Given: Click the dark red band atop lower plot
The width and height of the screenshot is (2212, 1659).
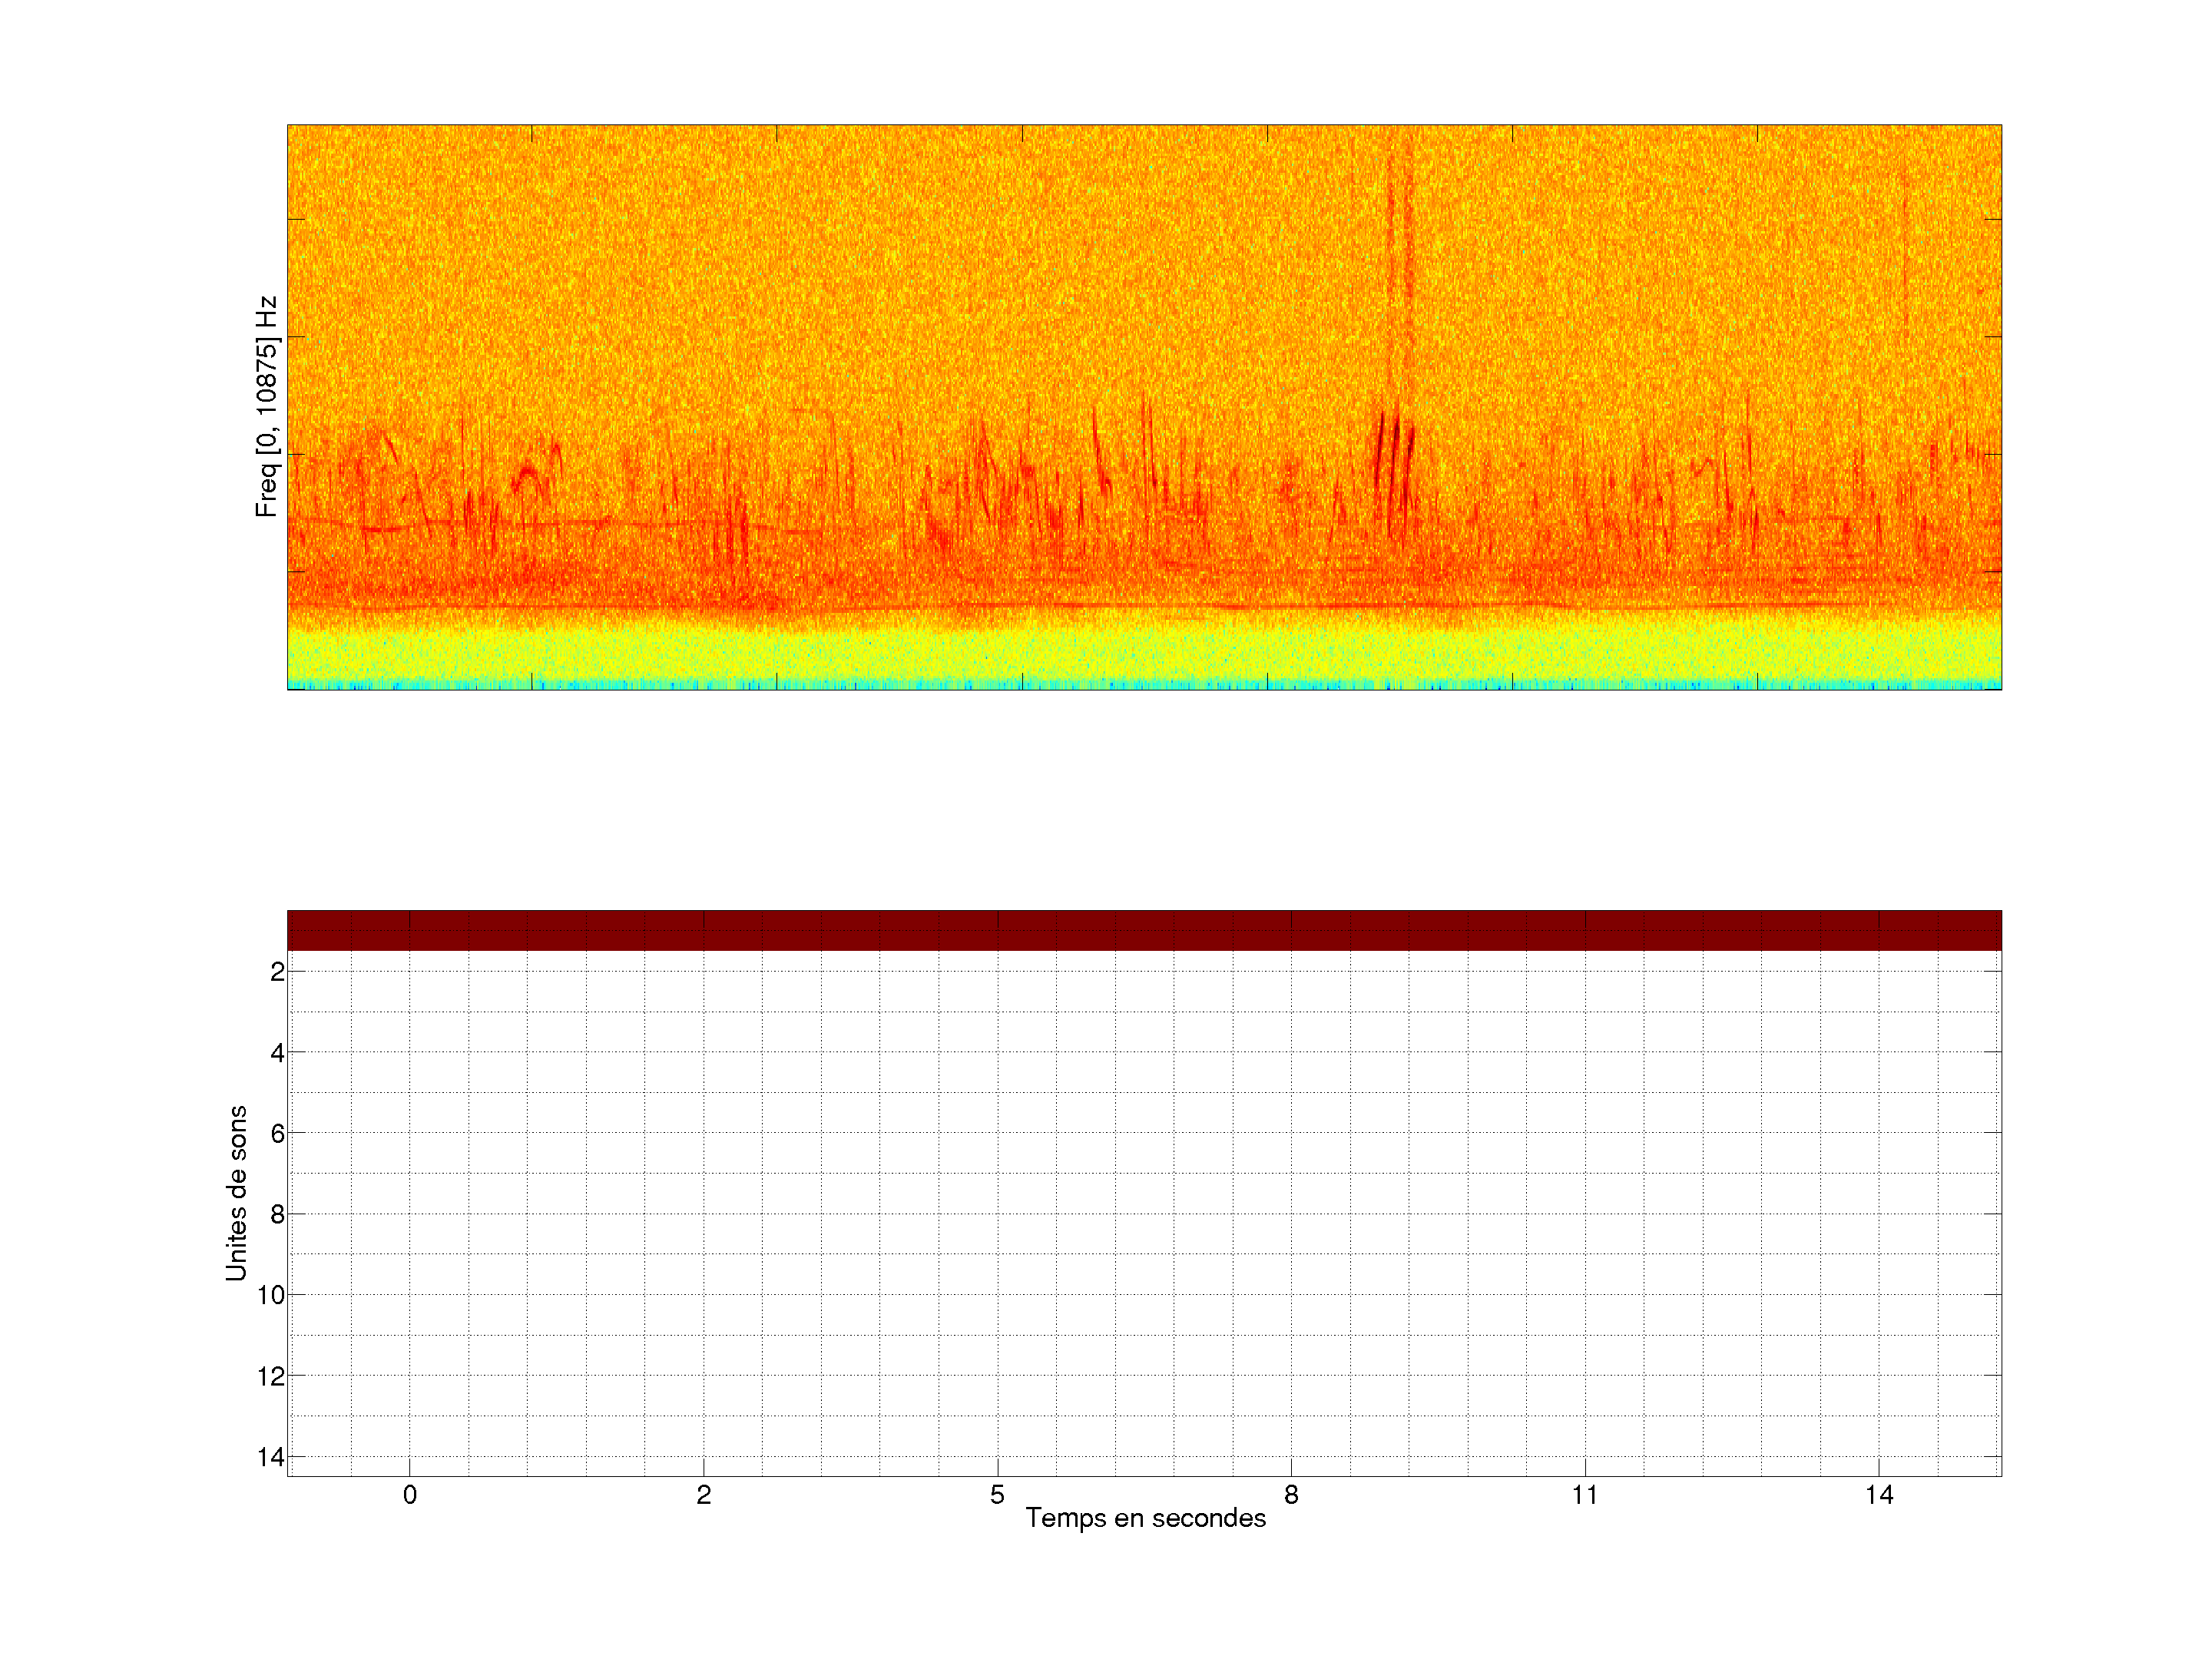Looking at the screenshot, I should pos(1144,930).
